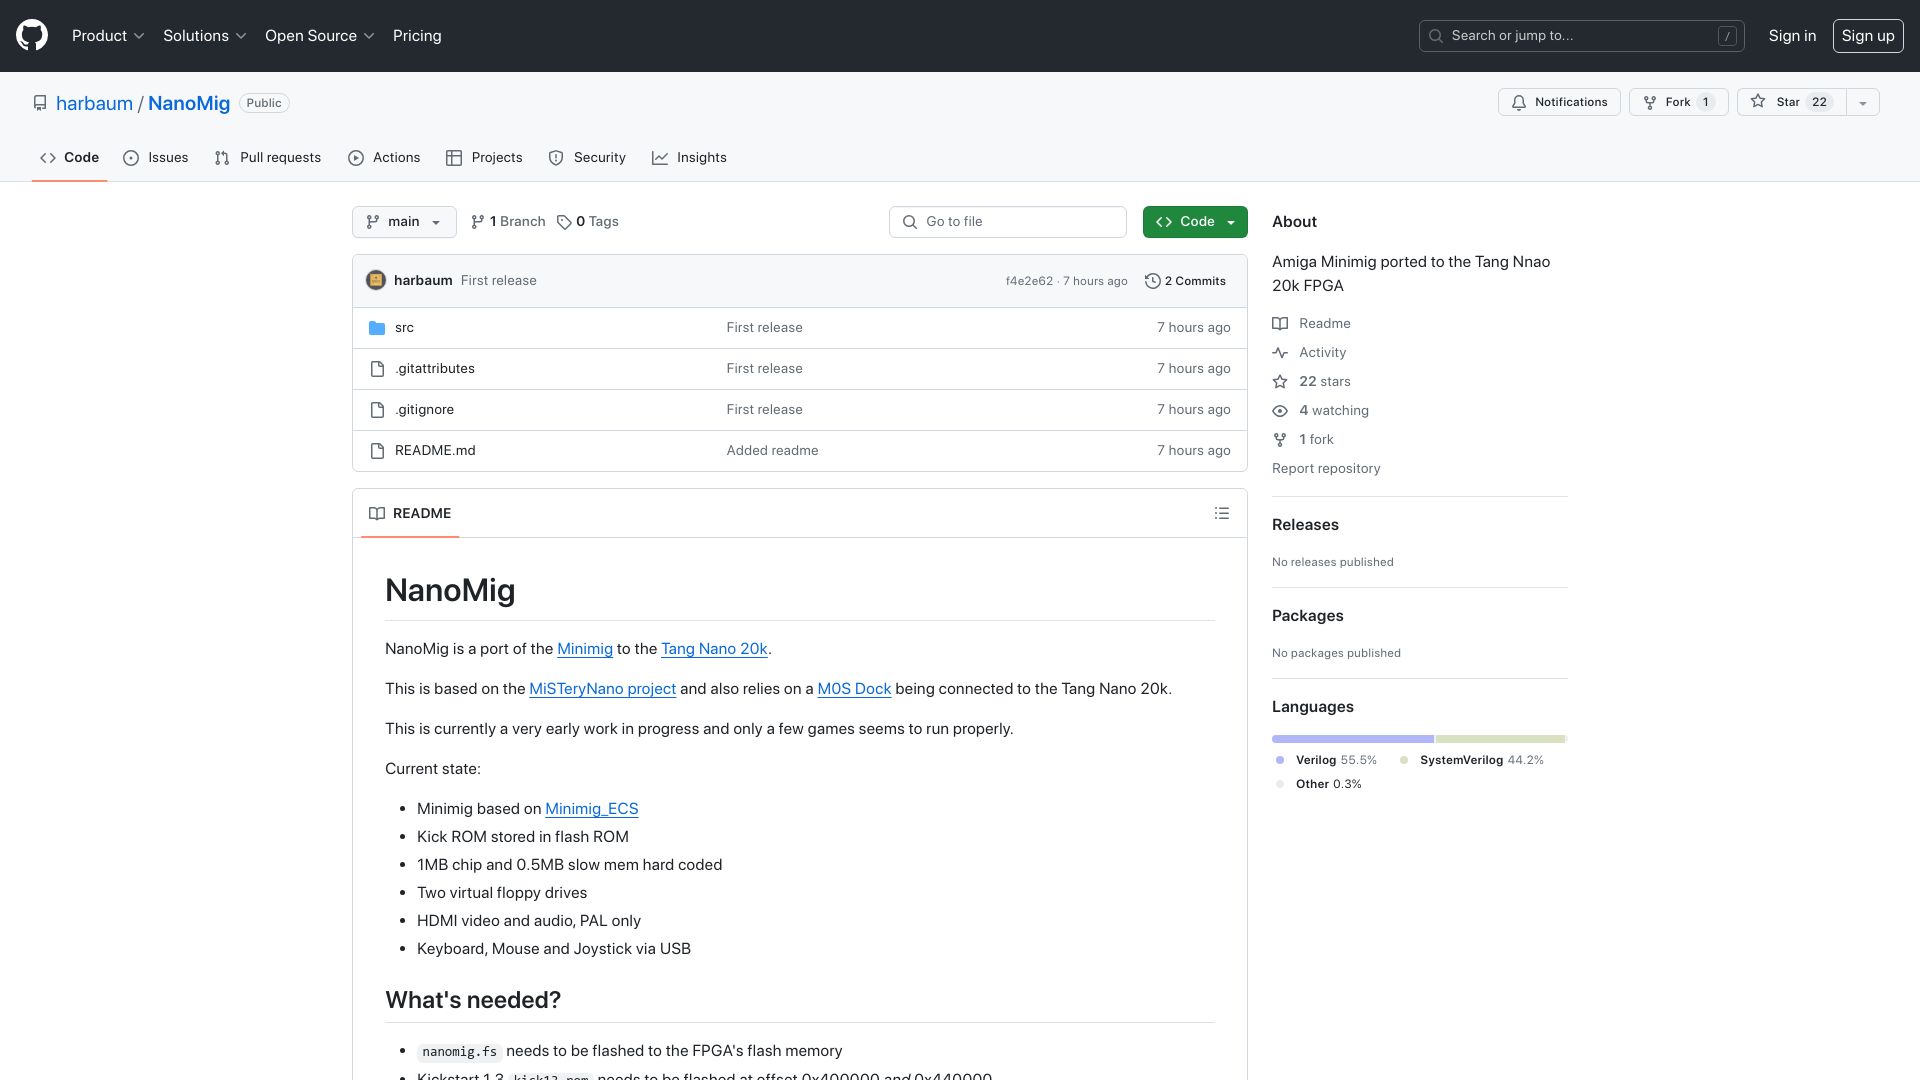Open the main branch selector dropdown

(404, 222)
